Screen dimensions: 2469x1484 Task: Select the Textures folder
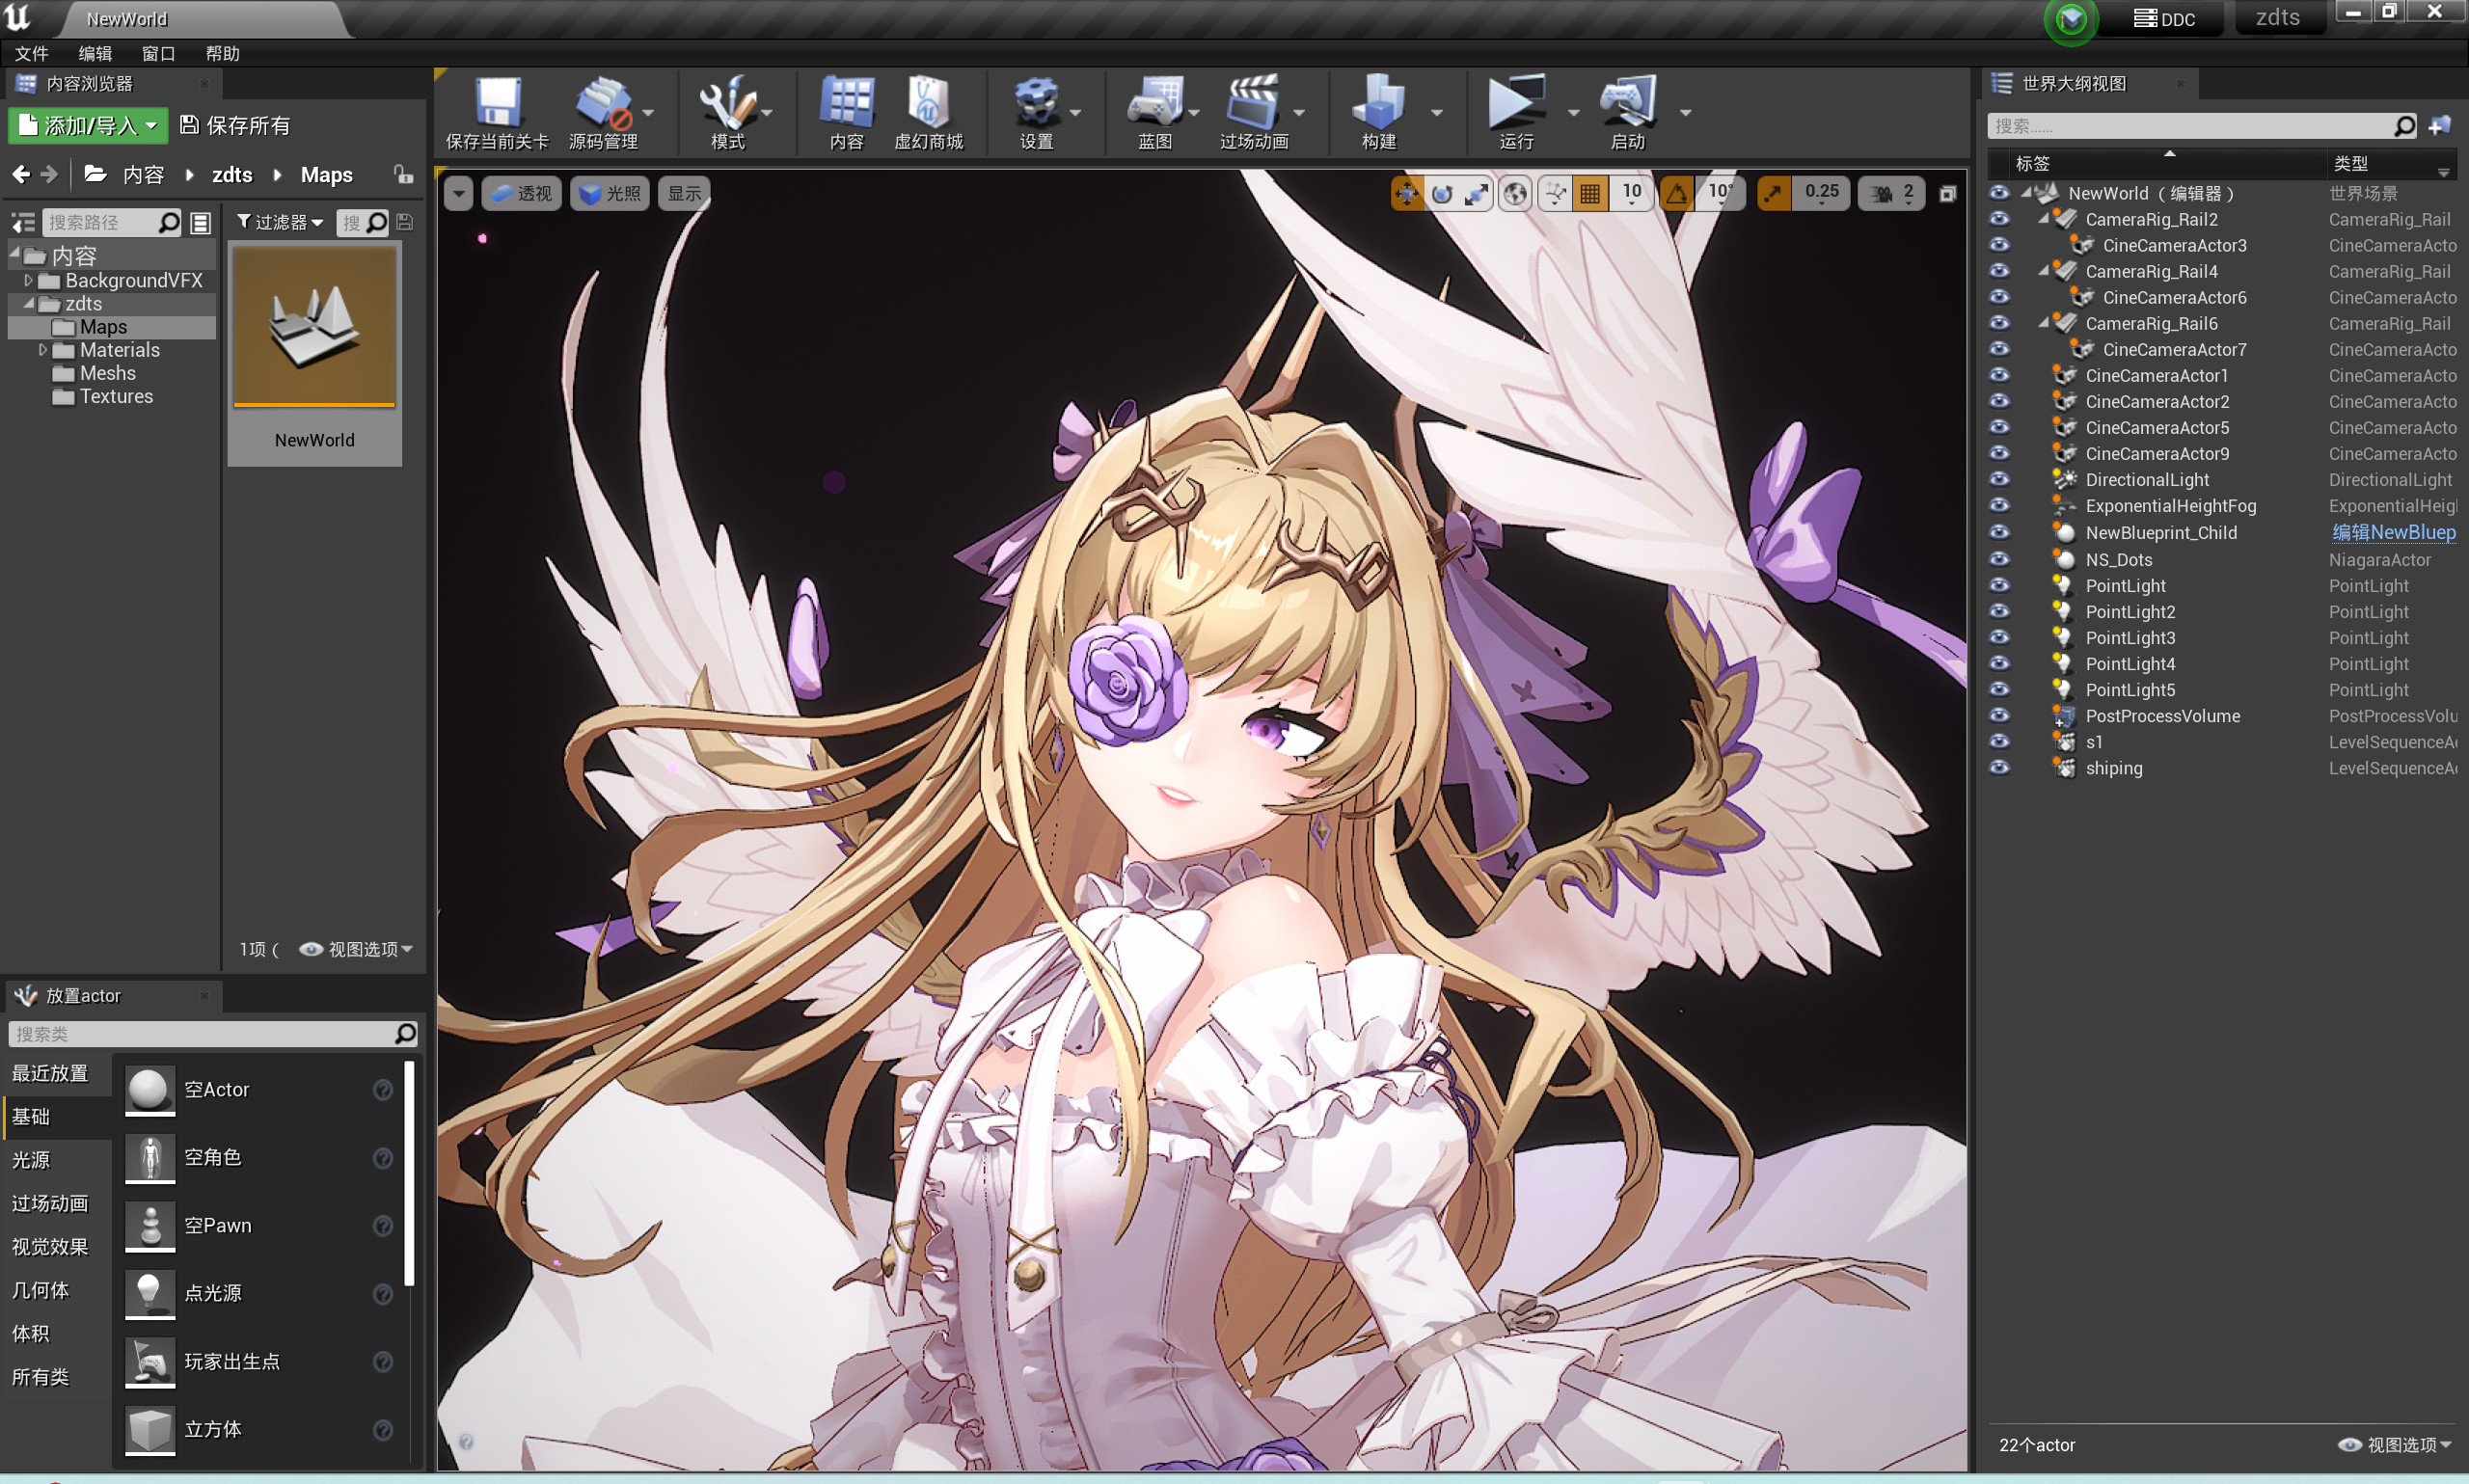point(116,396)
